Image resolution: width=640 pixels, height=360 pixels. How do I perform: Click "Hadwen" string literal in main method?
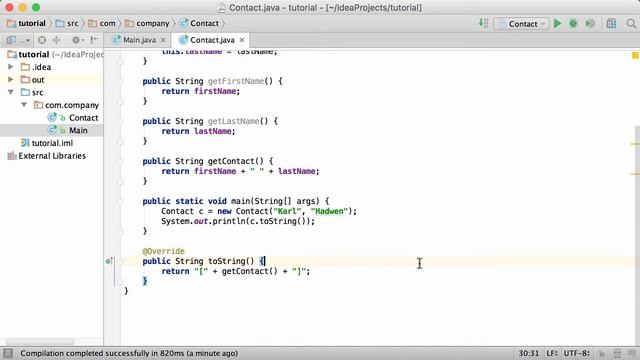pyautogui.click(x=329, y=211)
